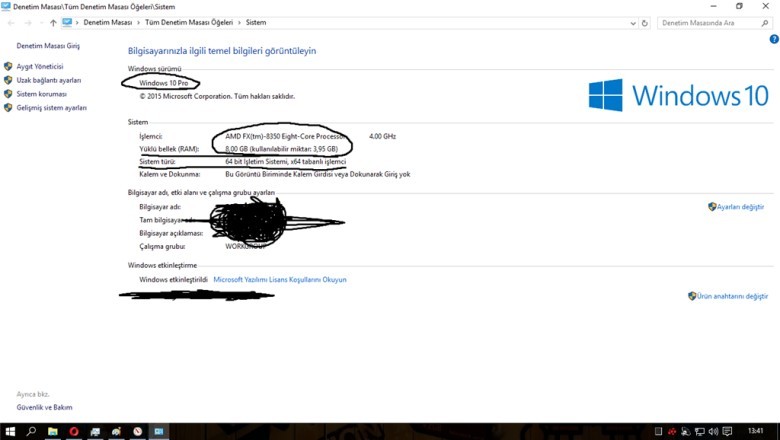Viewport: 780px width, 440px height.
Task: Click Ürün anahtarını değiştir link
Action: (x=732, y=296)
